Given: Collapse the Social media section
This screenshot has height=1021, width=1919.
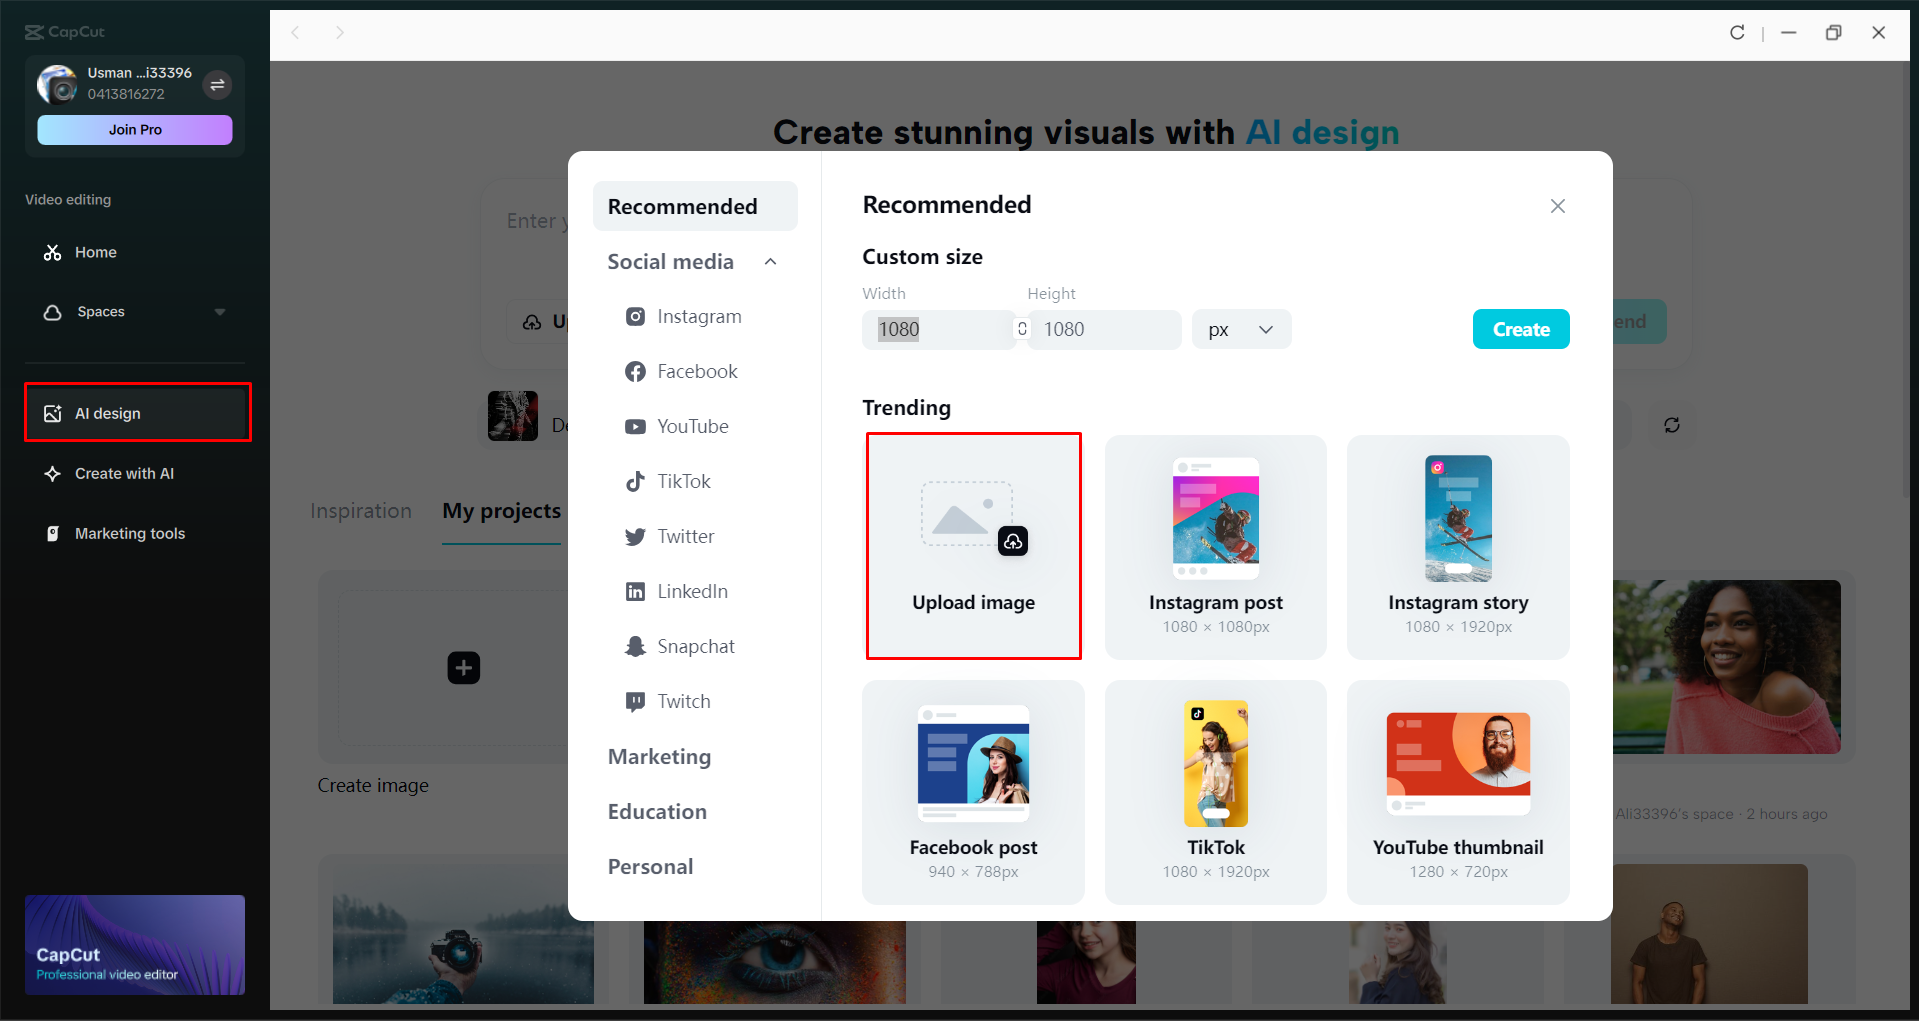Looking at the screenshot, I should (x=770, y=261).
